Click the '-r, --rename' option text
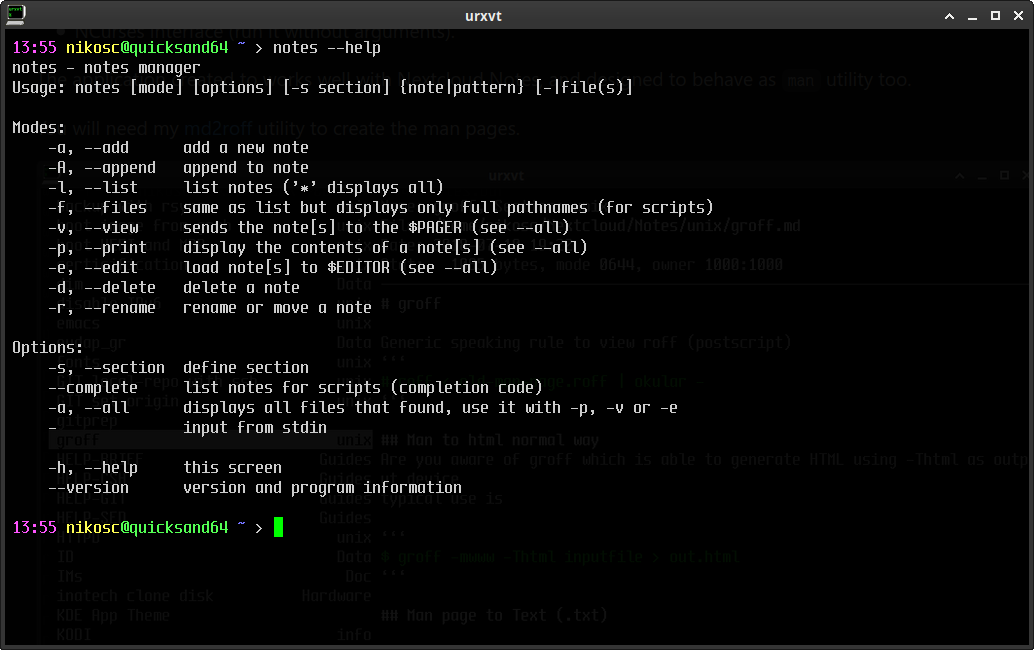 click(x=102, y=308)
